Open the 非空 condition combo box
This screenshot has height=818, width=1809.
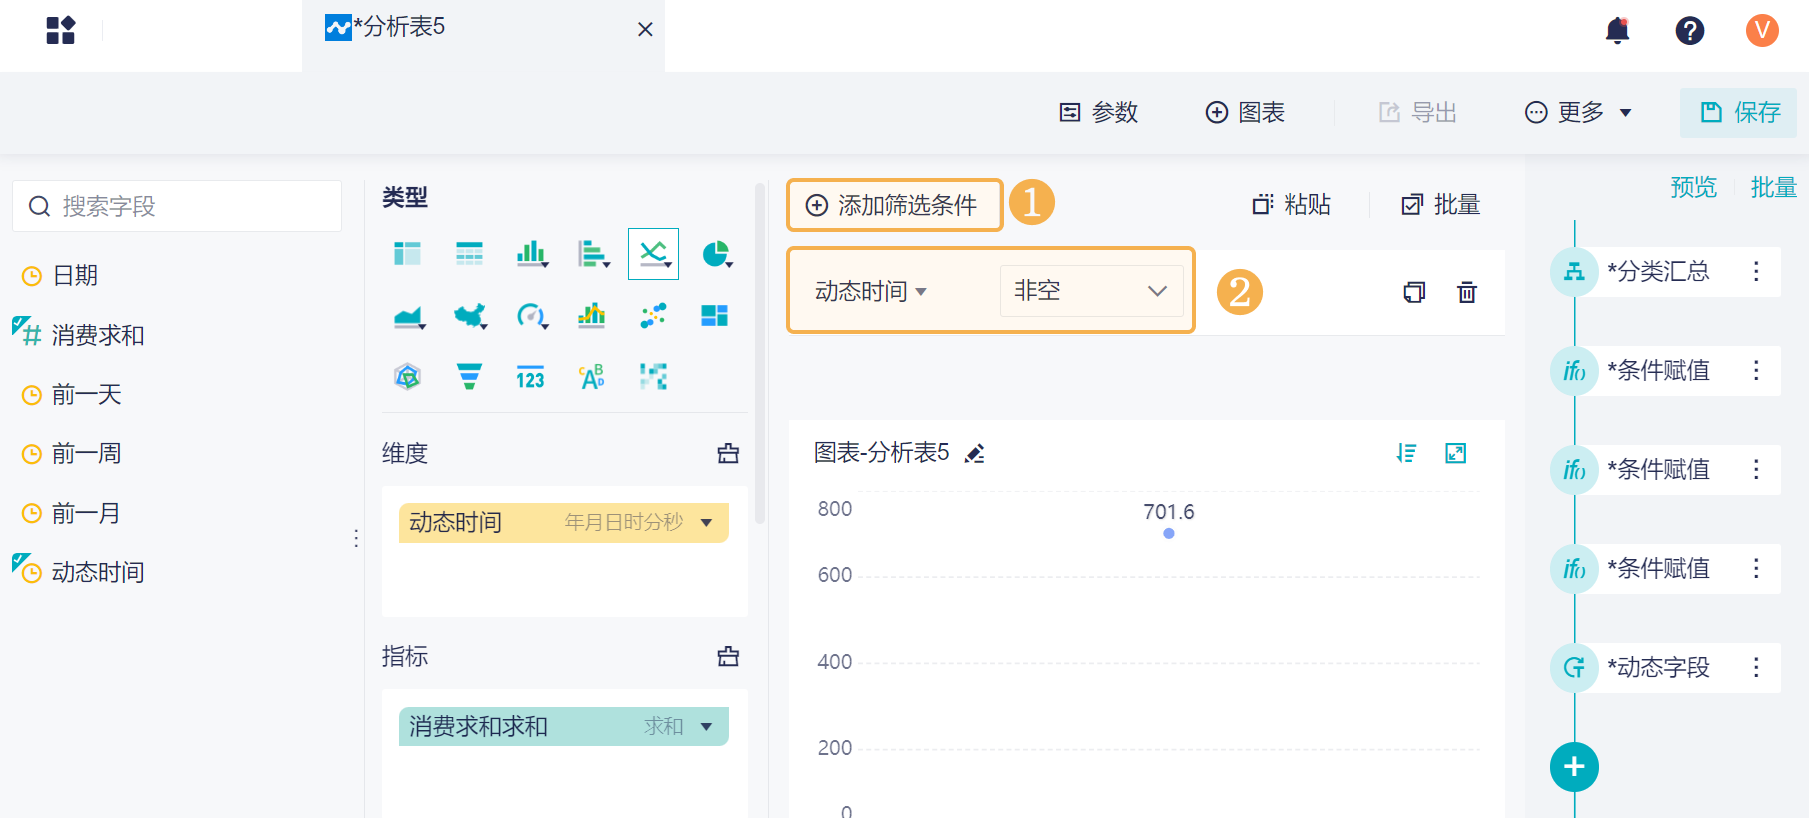tap(1091, 291)
